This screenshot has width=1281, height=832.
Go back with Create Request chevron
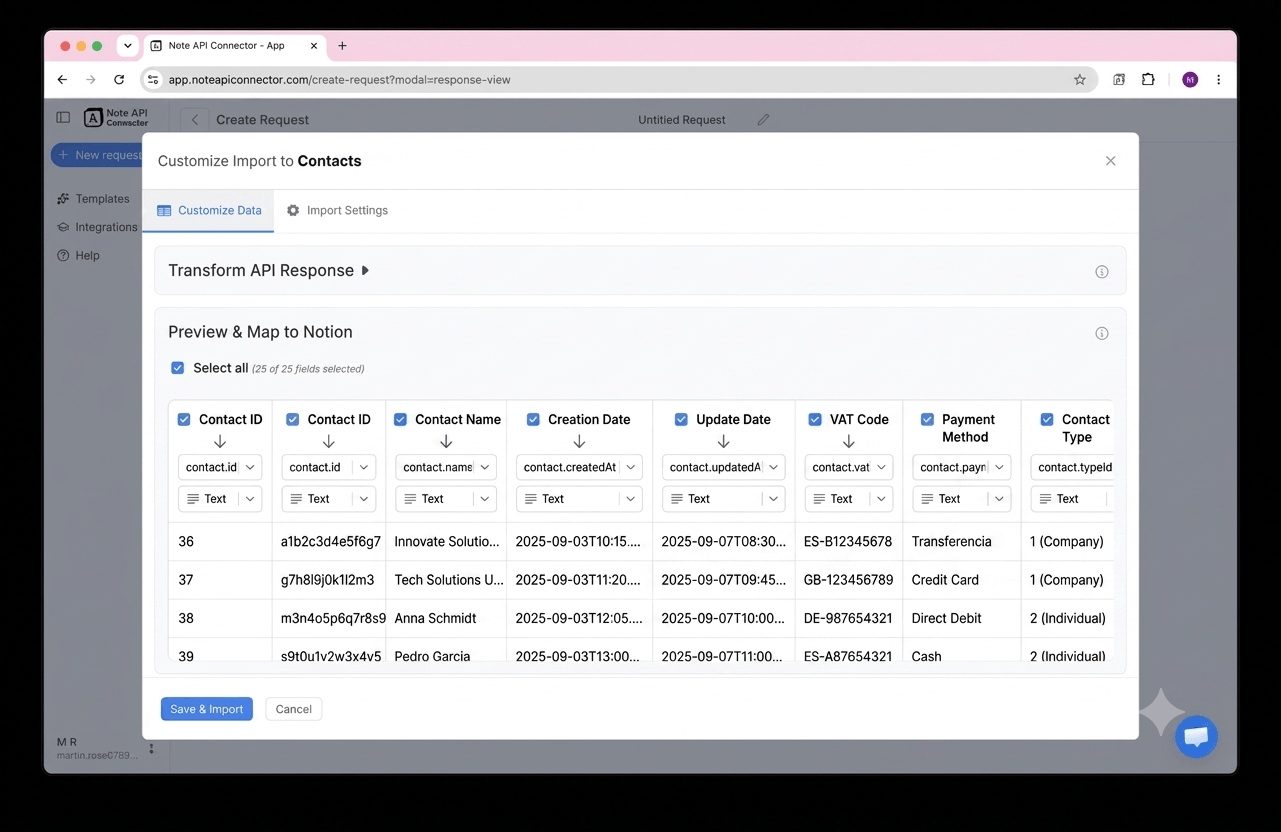coord(195,119)
